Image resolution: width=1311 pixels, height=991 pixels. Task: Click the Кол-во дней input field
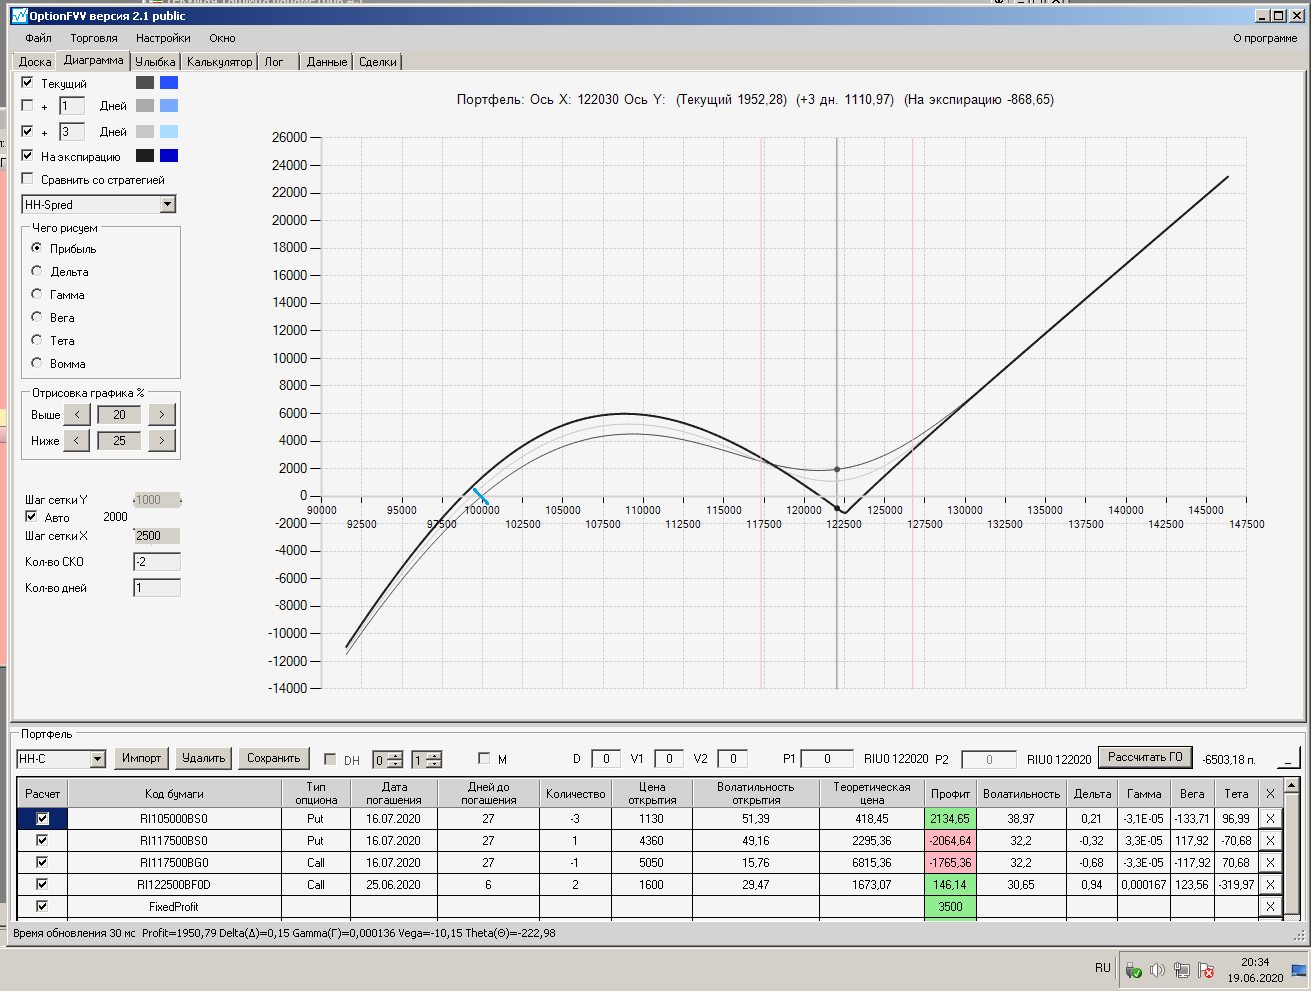coord(157,588)
